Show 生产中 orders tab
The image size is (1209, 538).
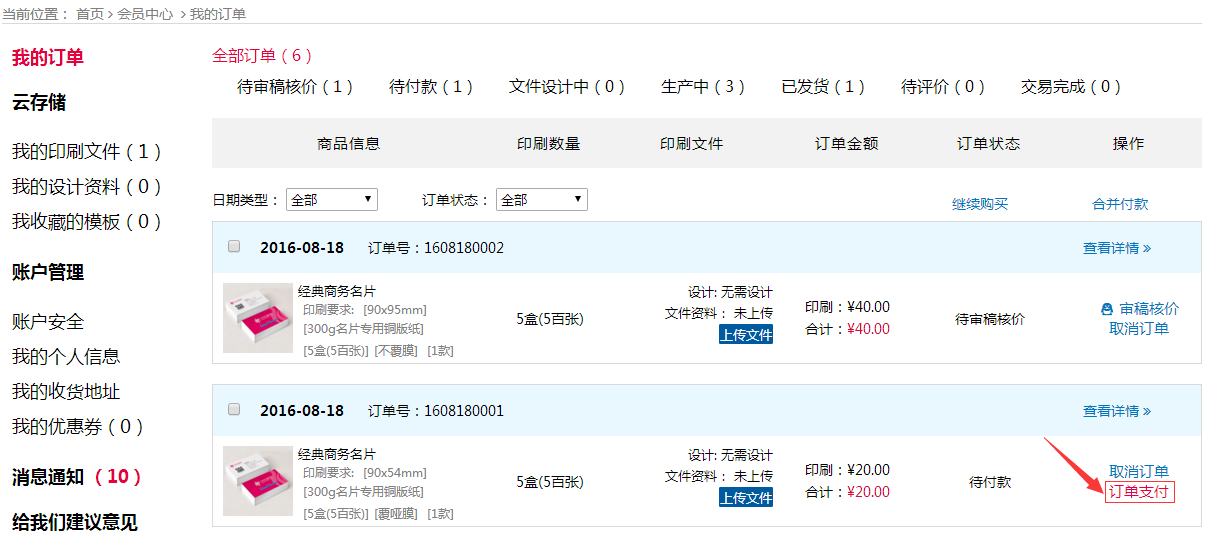click(703, 87)
